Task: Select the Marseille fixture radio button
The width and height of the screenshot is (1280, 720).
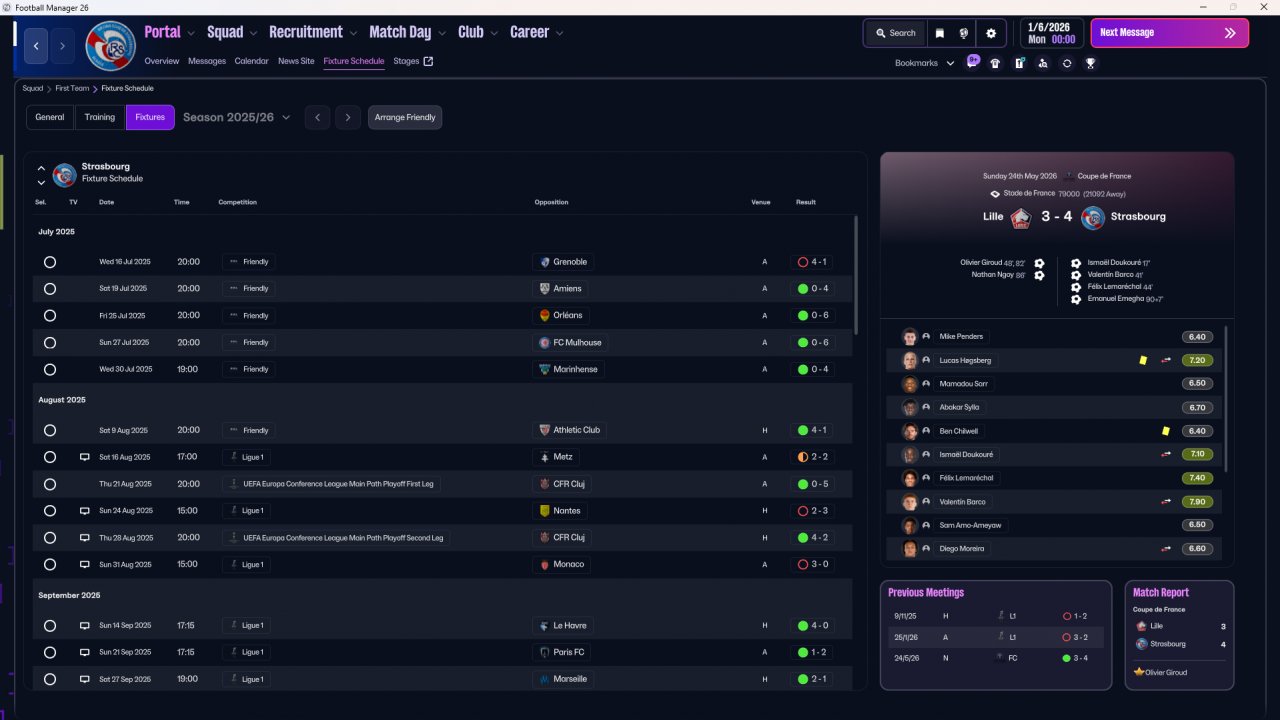Action: tap(50, 680)
